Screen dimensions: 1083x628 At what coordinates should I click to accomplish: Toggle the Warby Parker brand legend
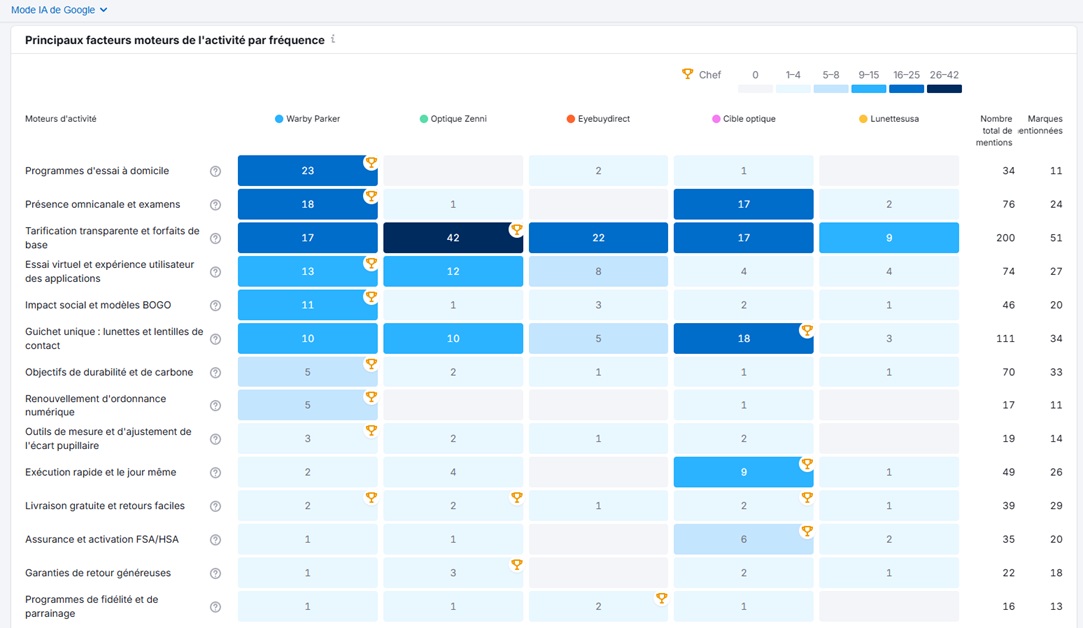coord(307,119)
